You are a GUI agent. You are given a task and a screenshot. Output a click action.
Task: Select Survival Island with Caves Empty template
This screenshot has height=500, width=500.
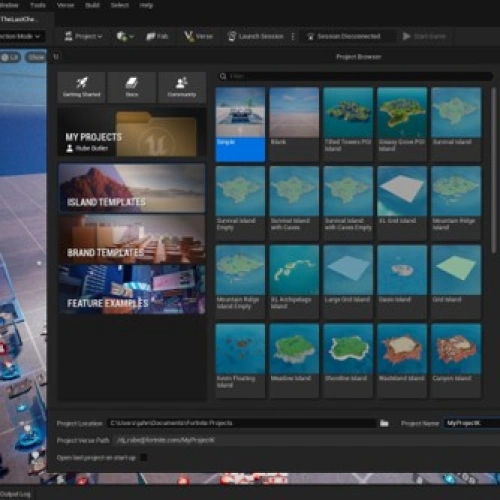[348, 203]
